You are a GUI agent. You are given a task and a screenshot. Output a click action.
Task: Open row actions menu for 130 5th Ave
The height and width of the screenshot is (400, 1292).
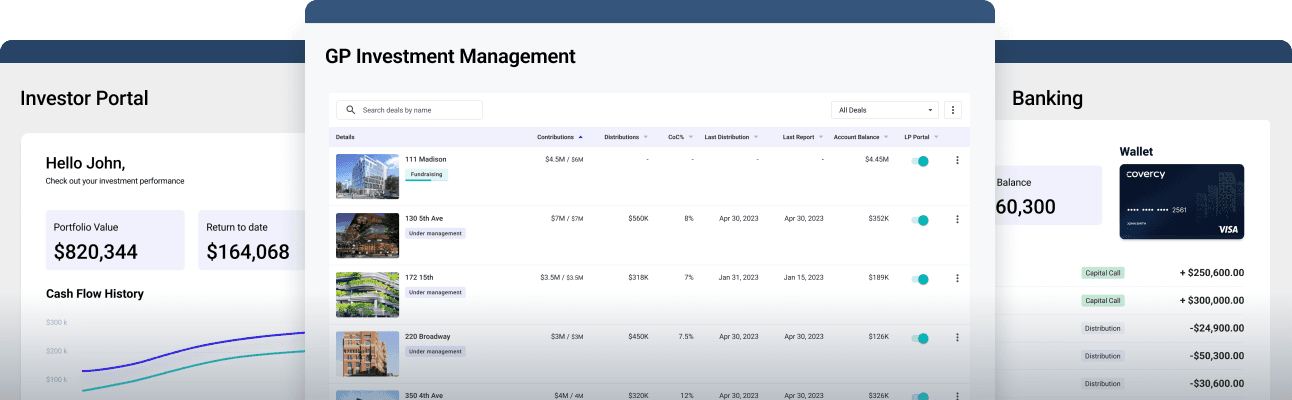click(957, 219)
